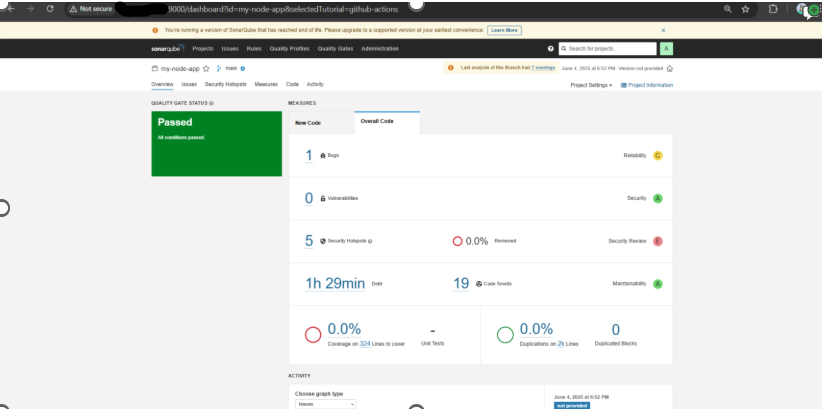The image size is (822, 409).
Task: Click the my-node-app project name
Action: tap(180, 69)
